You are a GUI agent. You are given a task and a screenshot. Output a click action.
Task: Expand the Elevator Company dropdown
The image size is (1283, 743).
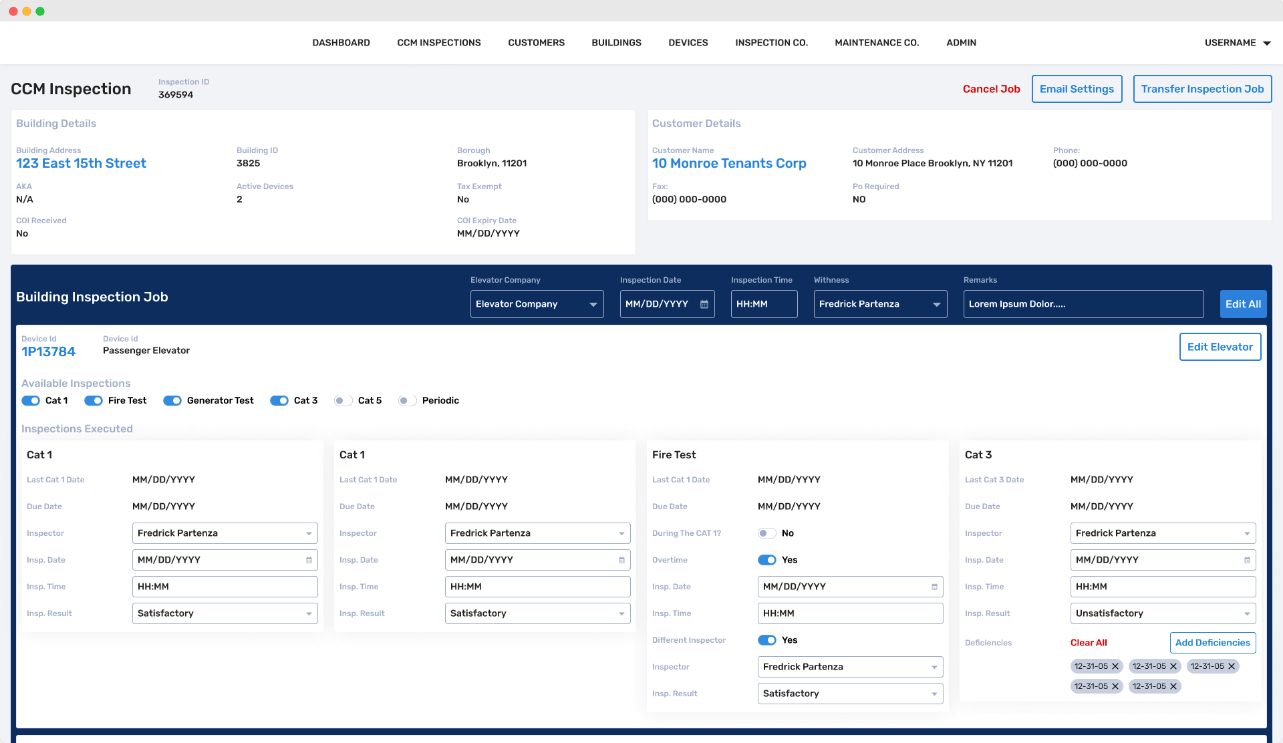(537, 304)
